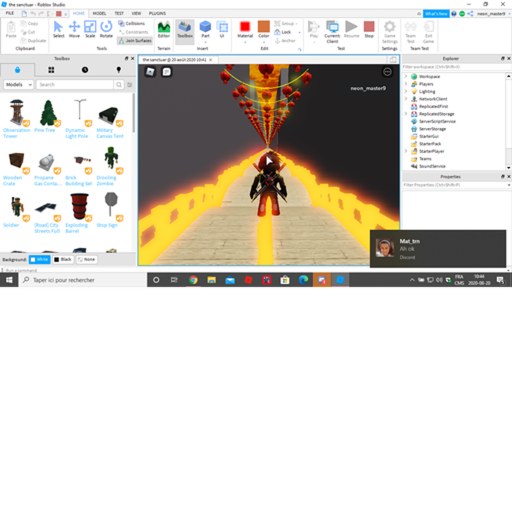
Task: Set toolbox background to Black
Action: pos(63,259)
